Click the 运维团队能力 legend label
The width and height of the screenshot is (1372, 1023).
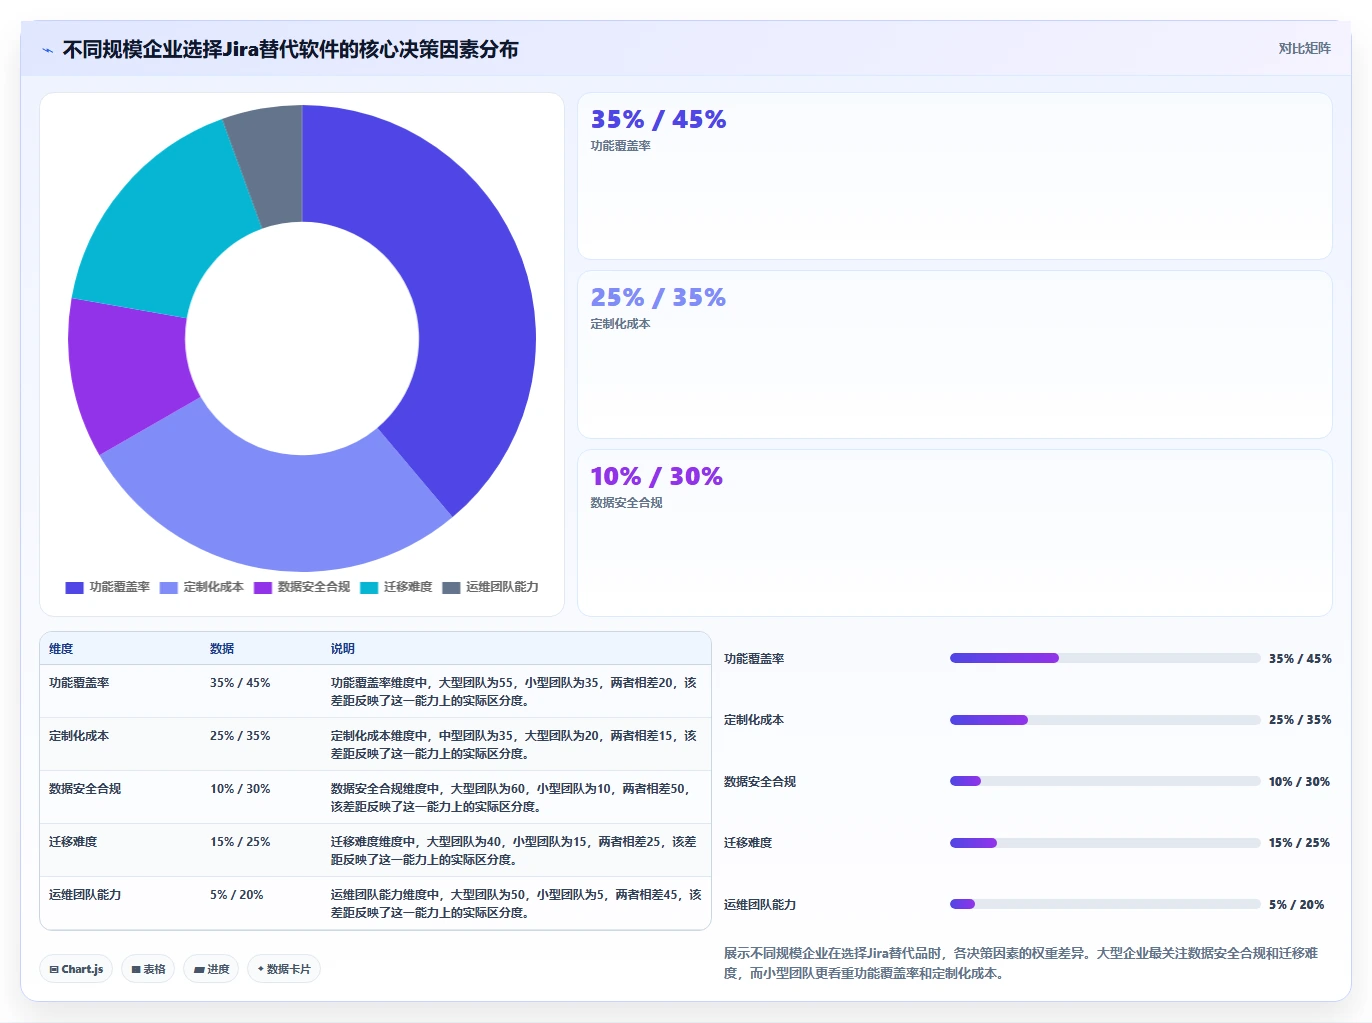pos(502,587)
